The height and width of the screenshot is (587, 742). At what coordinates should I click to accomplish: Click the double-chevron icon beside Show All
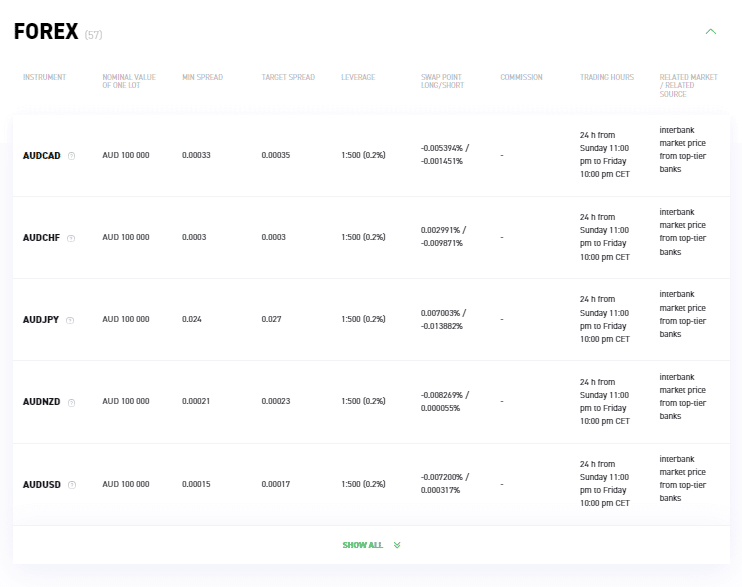(x=397, y=545)
